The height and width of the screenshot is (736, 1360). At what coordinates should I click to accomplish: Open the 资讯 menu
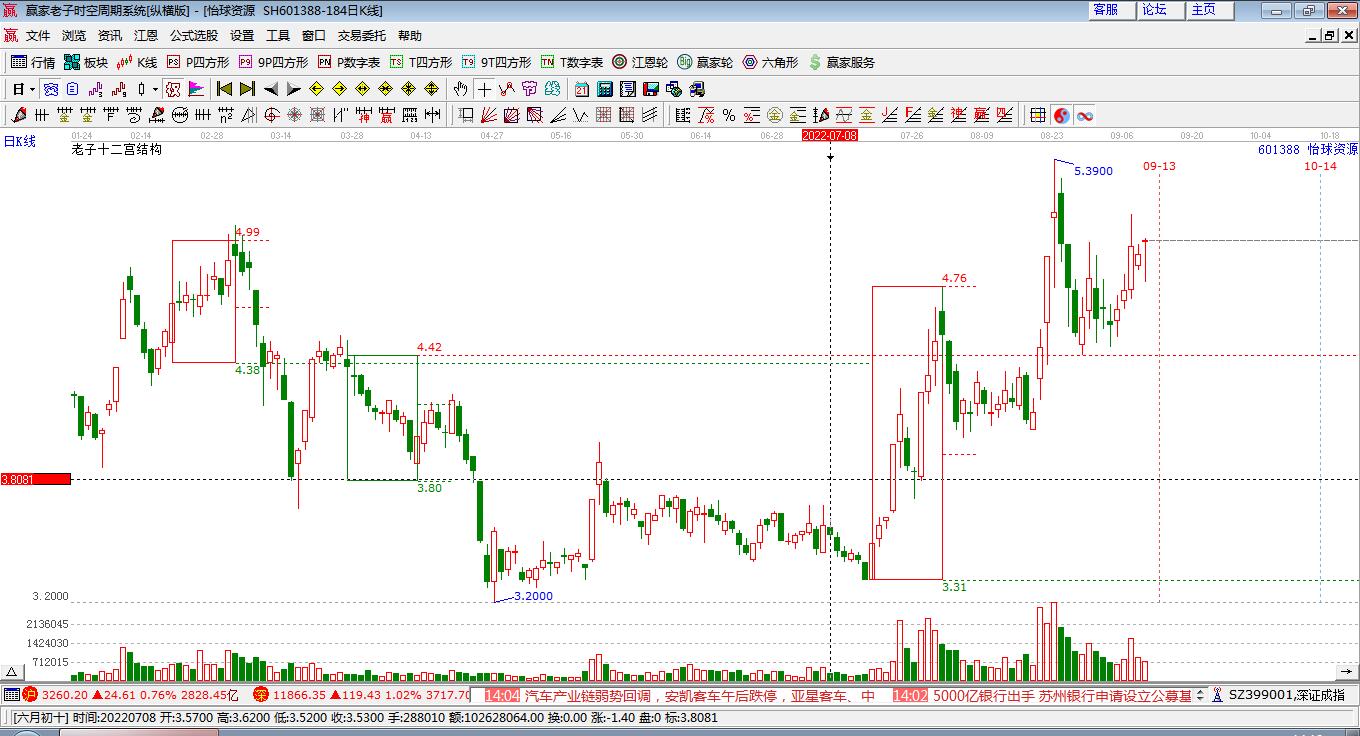point(110,35)
